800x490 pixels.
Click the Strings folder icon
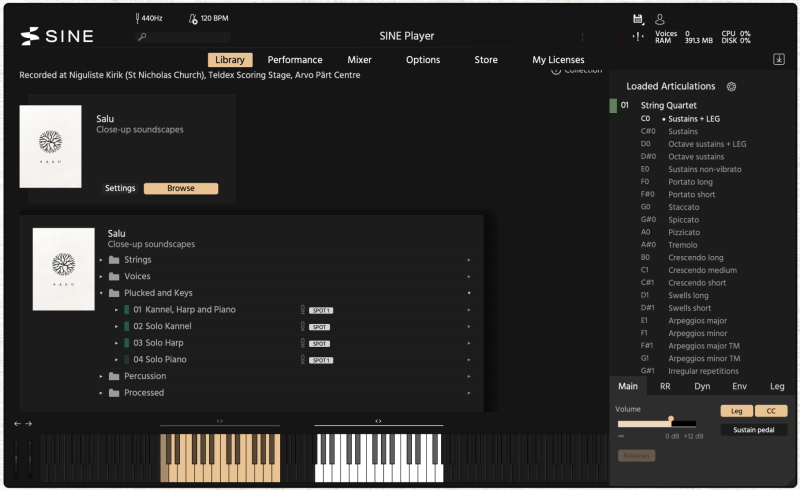click(x=114, y=260)
